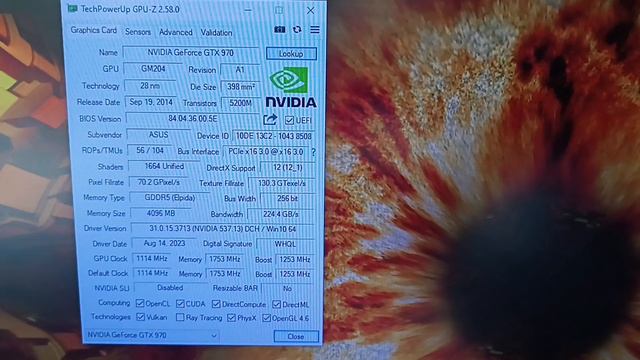This screenshot has height=360, width=640.
Task: Click the Bus Interface question mark
Action: (x=313, y=152)
